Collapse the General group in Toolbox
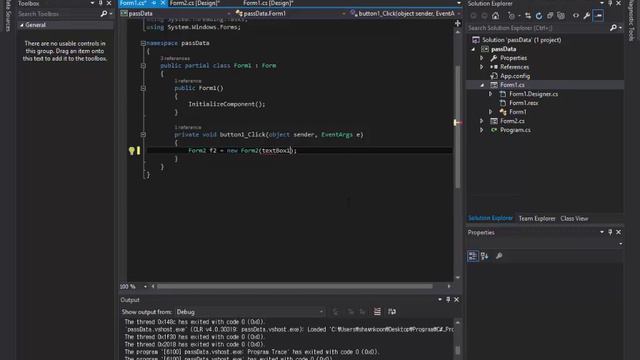This screenshot has height=360, width=640. coord(22,25)
